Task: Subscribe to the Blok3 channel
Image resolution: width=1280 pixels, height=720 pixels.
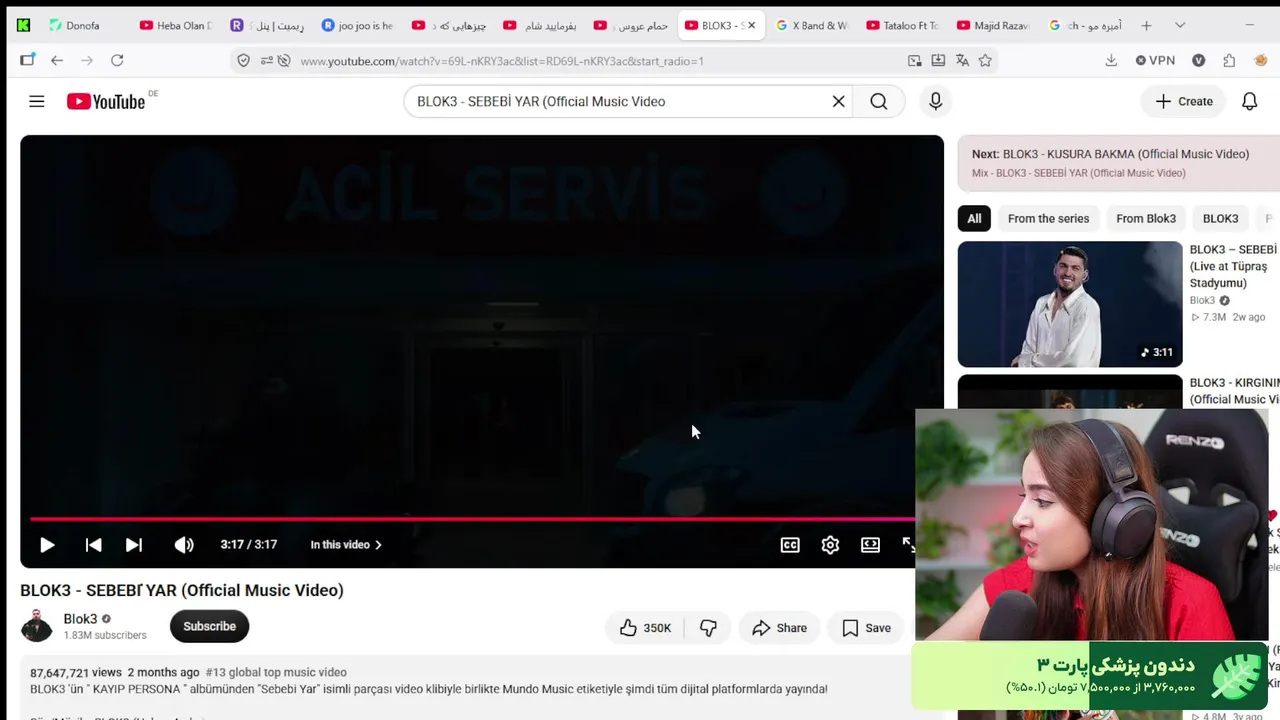Action: coord(209,627)
